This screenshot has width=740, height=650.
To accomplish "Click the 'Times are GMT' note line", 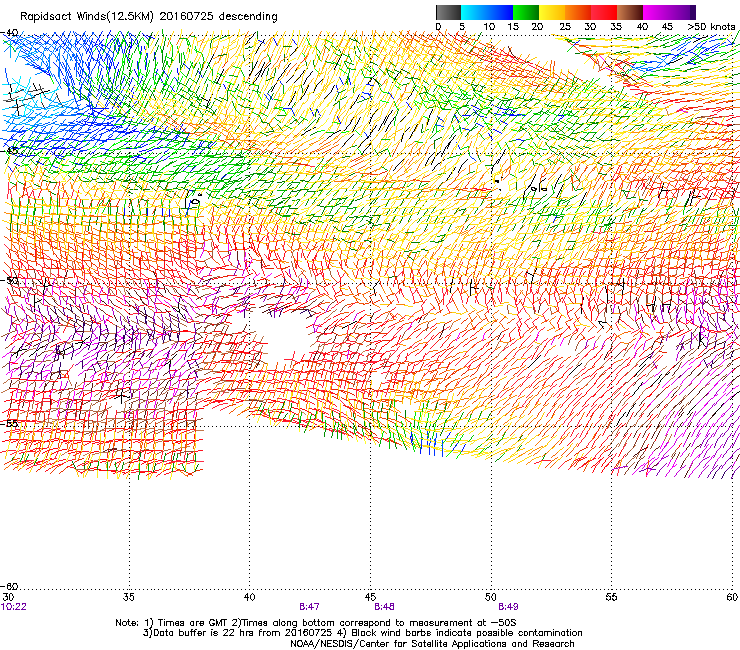I will click(x=316, y=623).
